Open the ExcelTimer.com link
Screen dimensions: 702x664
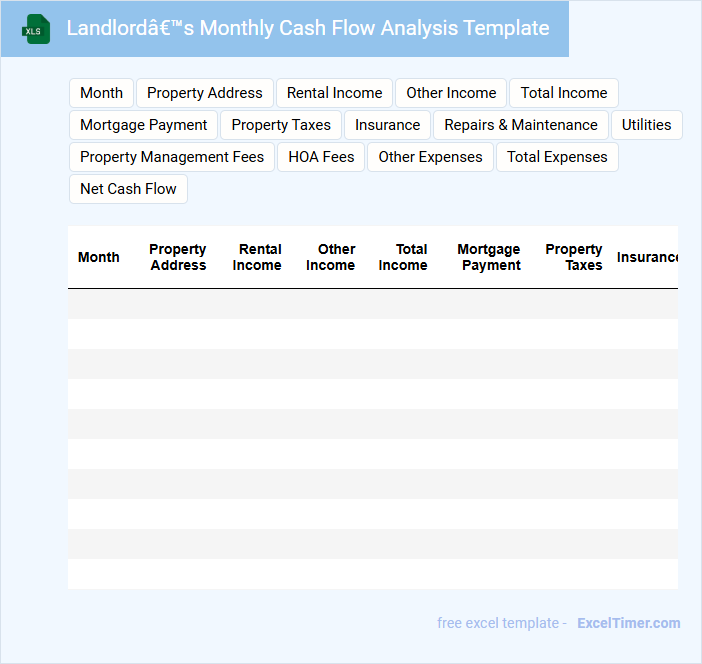tap(628, 623)
